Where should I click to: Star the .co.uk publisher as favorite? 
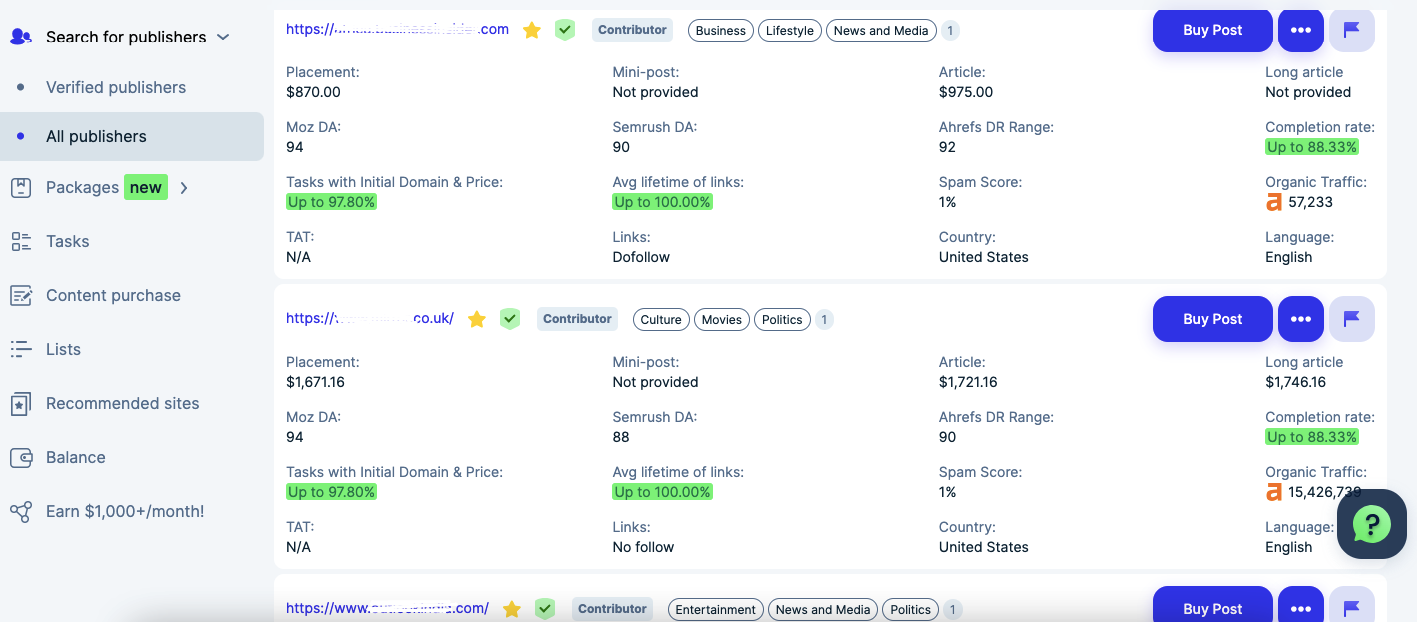pos(477,319)
